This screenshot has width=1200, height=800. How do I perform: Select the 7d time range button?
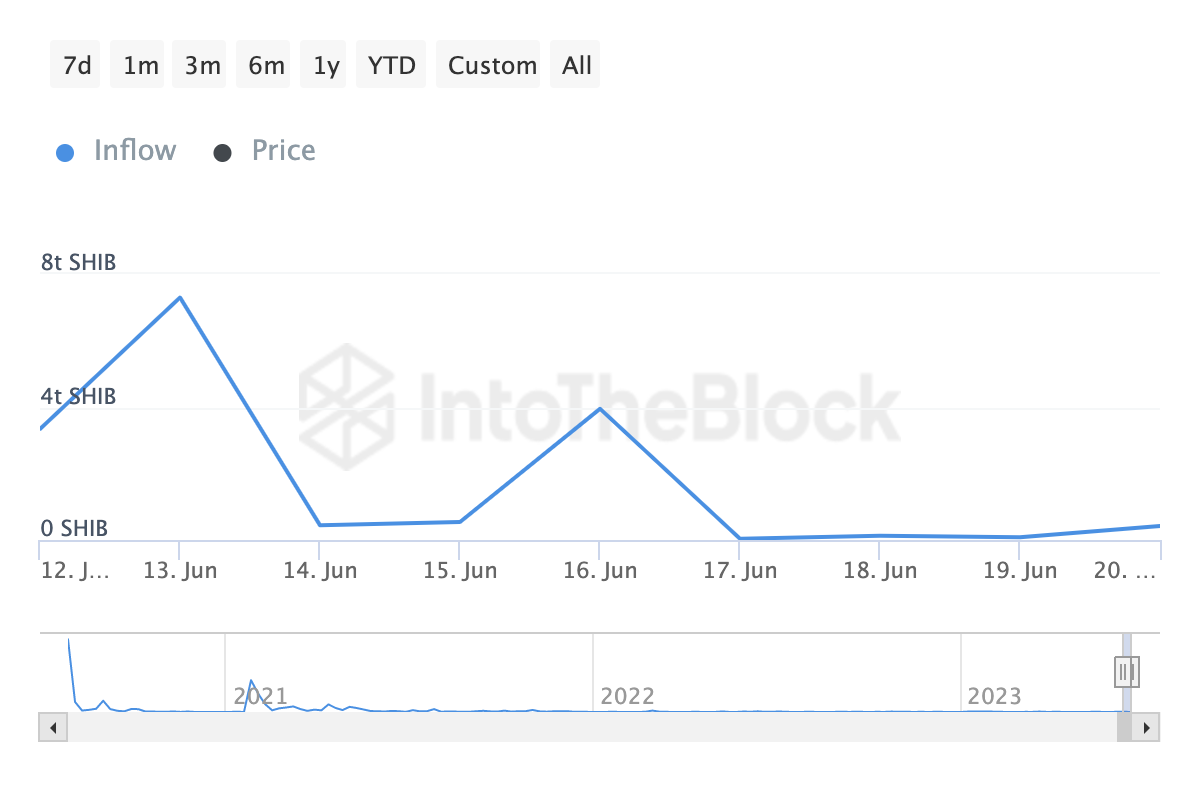click(76, 66)
